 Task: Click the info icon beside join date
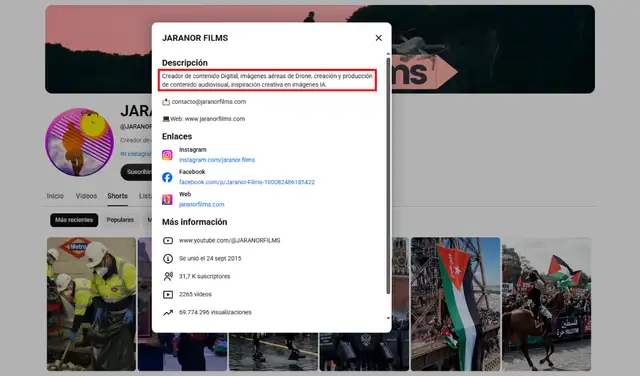click(x=168, y=258)
